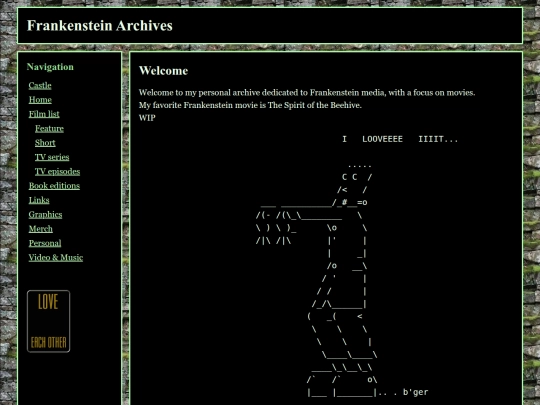Visit the Book editions link
This screenshot has height=405, width=540.
54,186
